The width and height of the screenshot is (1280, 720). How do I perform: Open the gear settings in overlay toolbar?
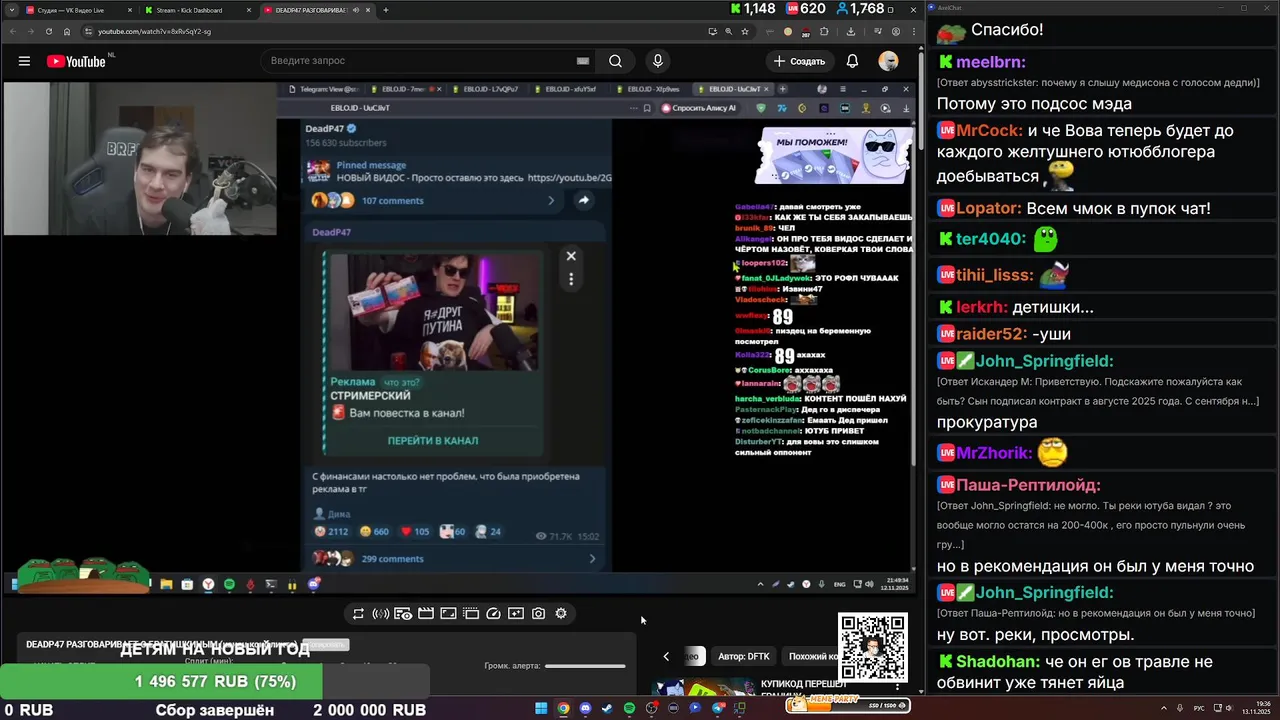561,613
